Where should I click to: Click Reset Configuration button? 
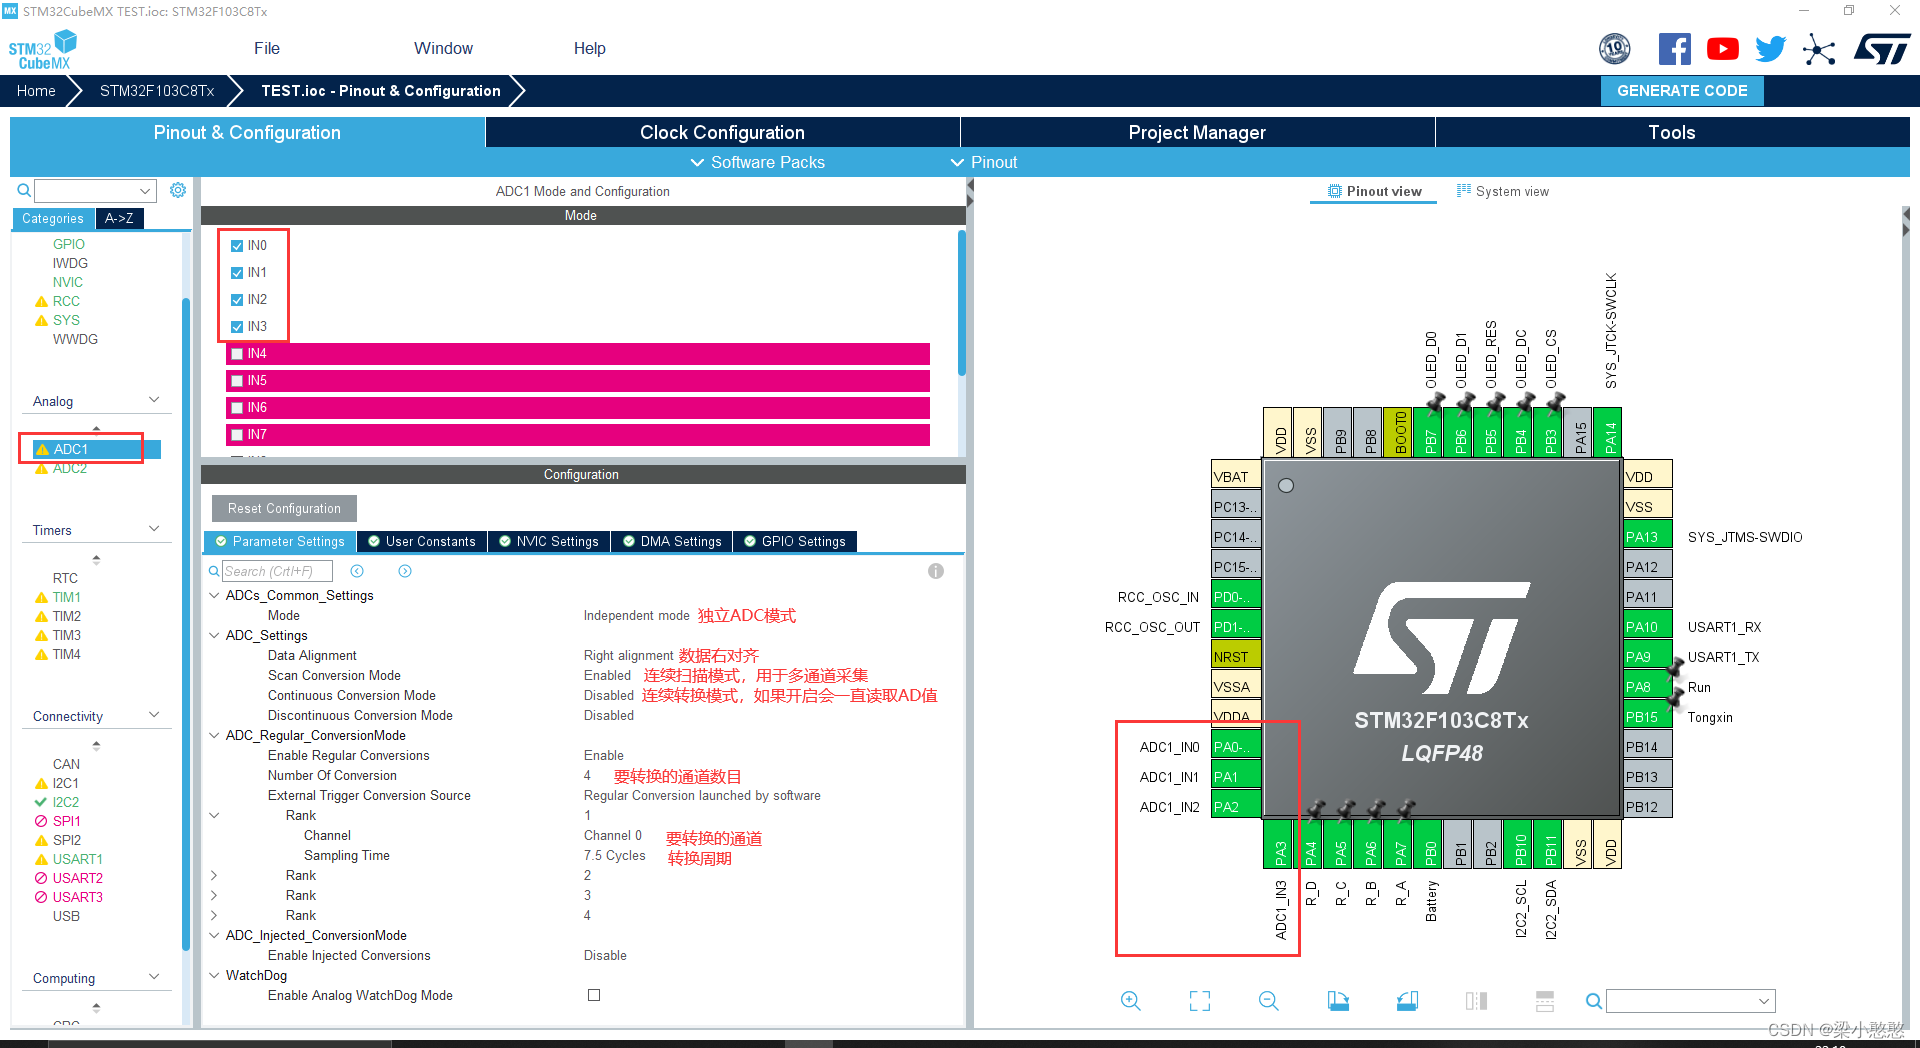[284, 508]
